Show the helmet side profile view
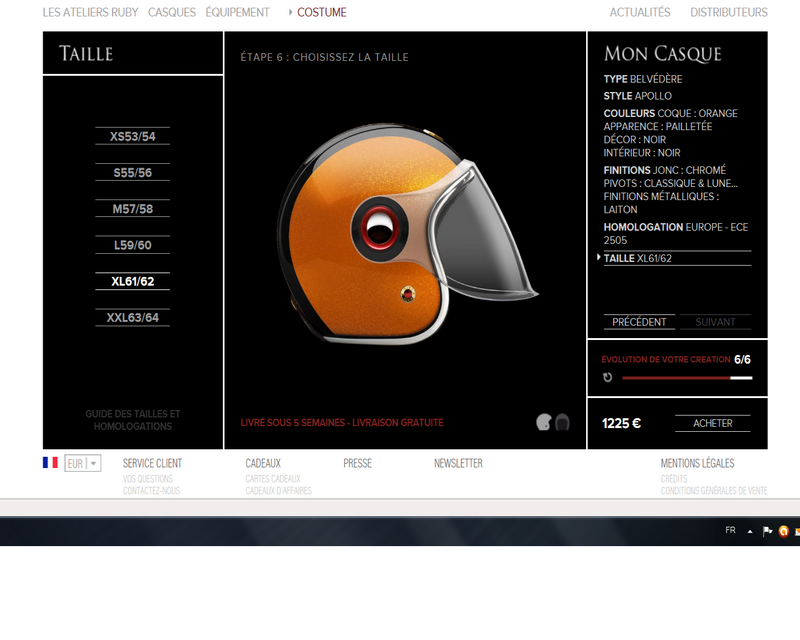The height and width of the screenshot is (640, 800). coord(544,422)
